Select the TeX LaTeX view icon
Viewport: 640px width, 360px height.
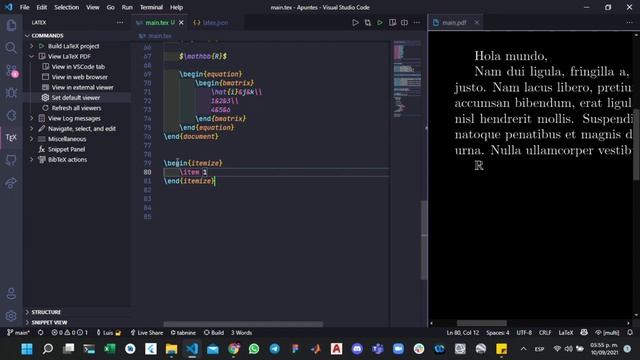coord(11,138)
